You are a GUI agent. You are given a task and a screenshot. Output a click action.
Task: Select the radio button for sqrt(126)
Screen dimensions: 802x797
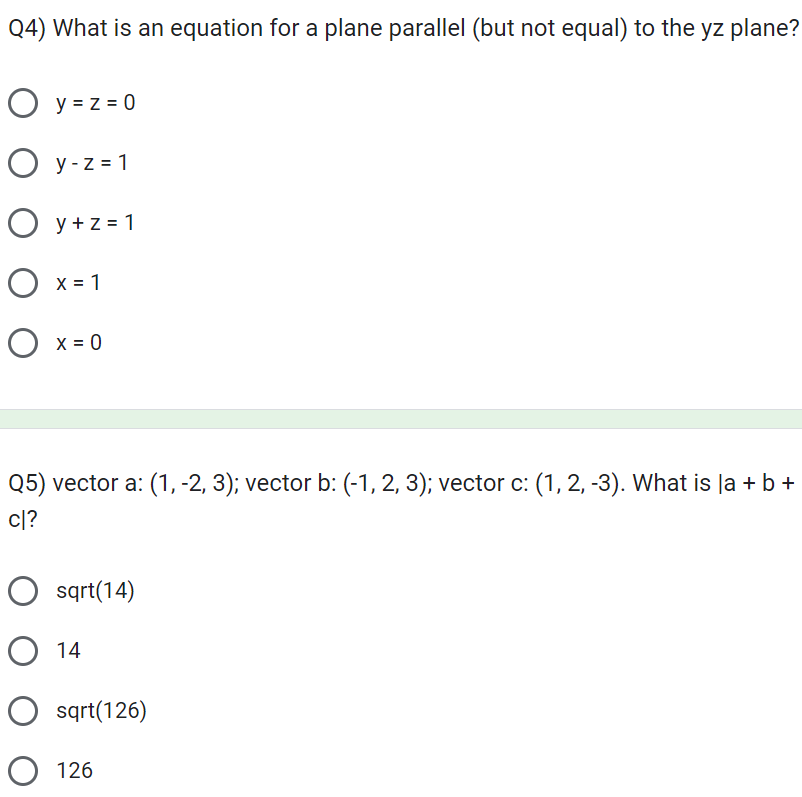coord(22,710)
